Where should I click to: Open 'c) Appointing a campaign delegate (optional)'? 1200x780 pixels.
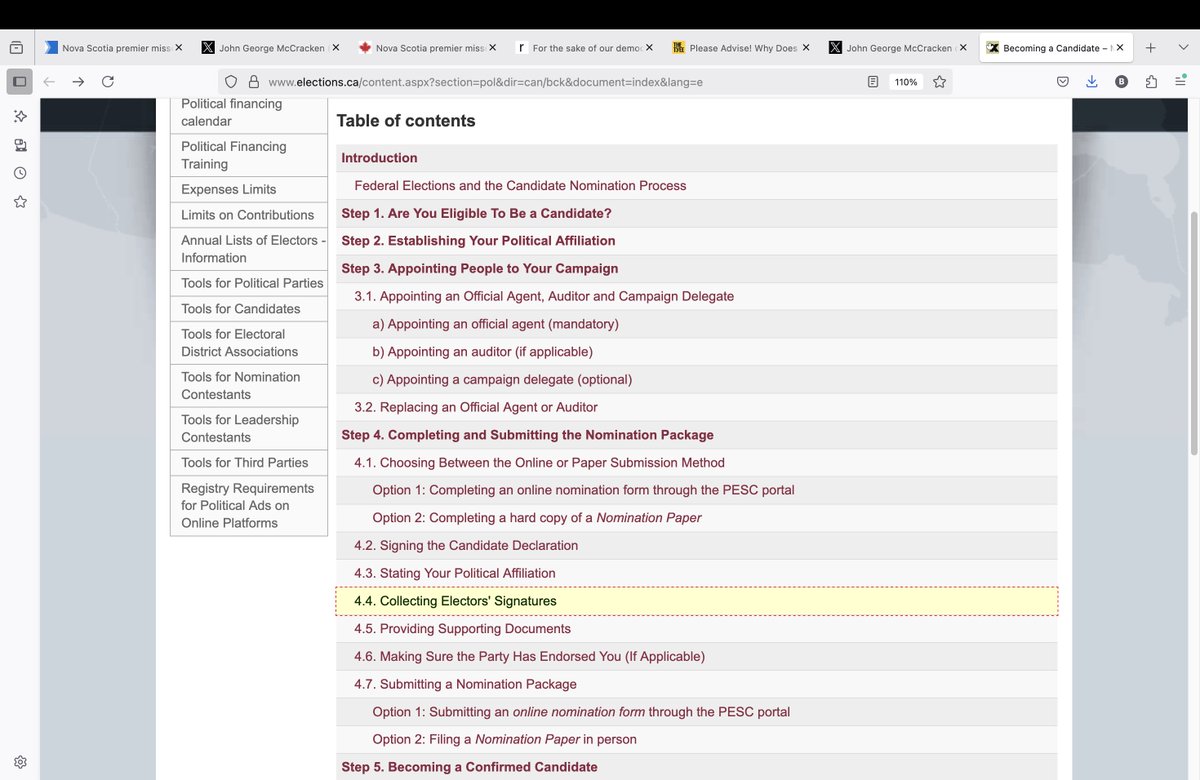pyautogui.click(x=502, y=380)
